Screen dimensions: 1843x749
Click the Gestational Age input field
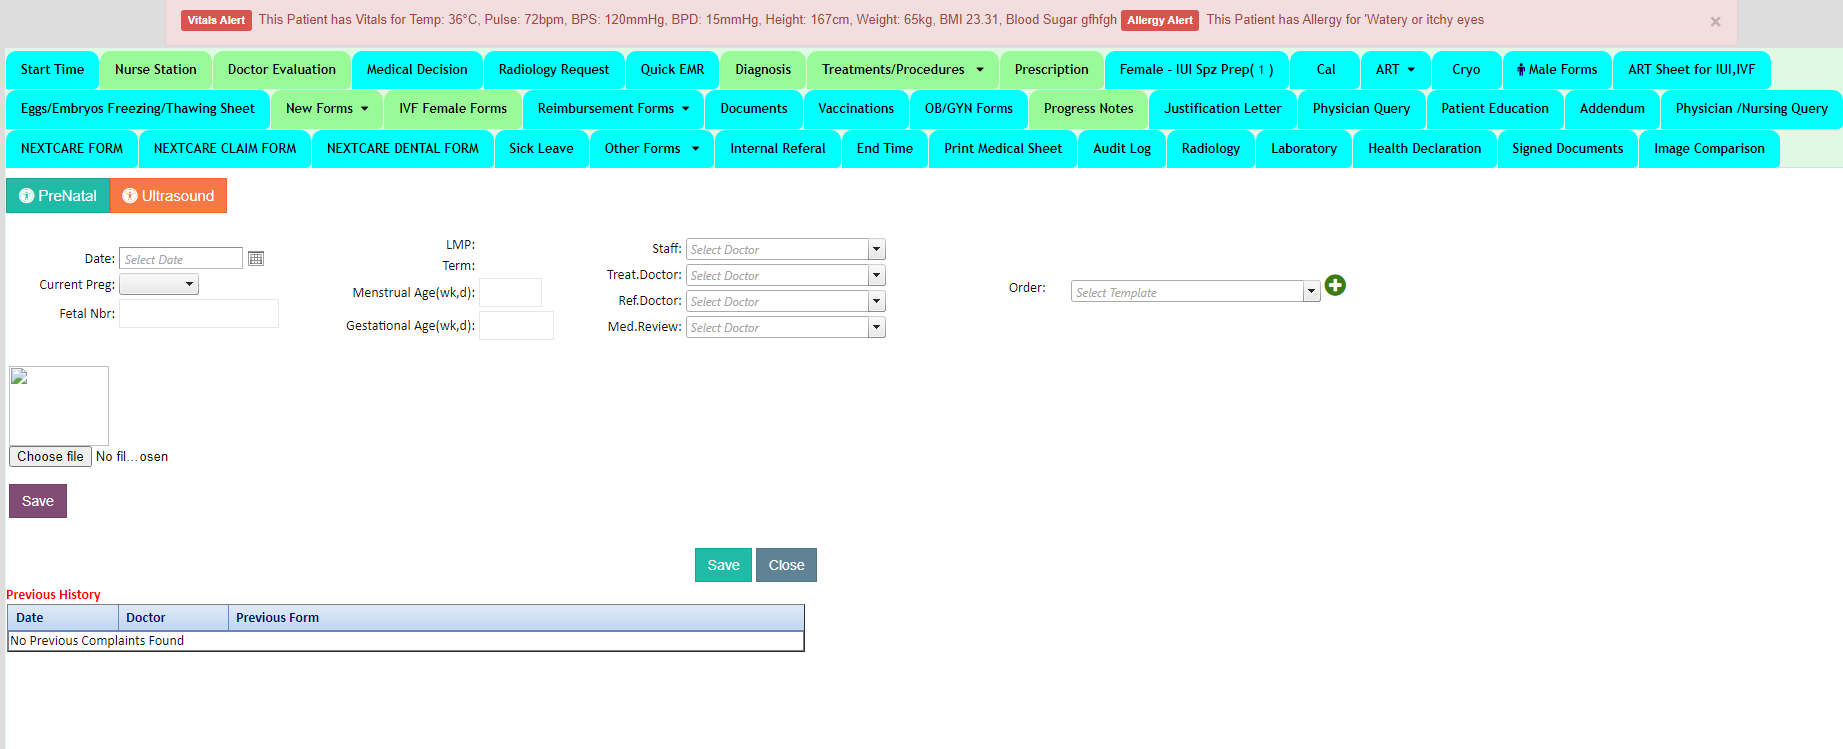(516, 326)
